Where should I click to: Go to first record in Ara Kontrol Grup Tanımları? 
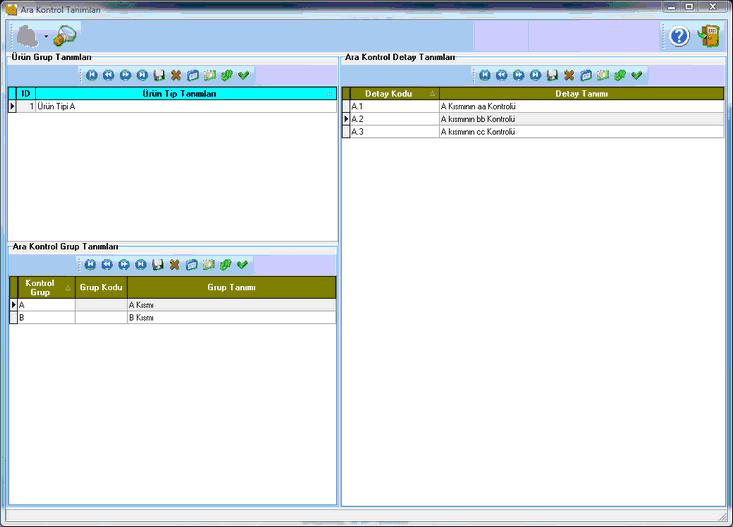coord(90,265)
